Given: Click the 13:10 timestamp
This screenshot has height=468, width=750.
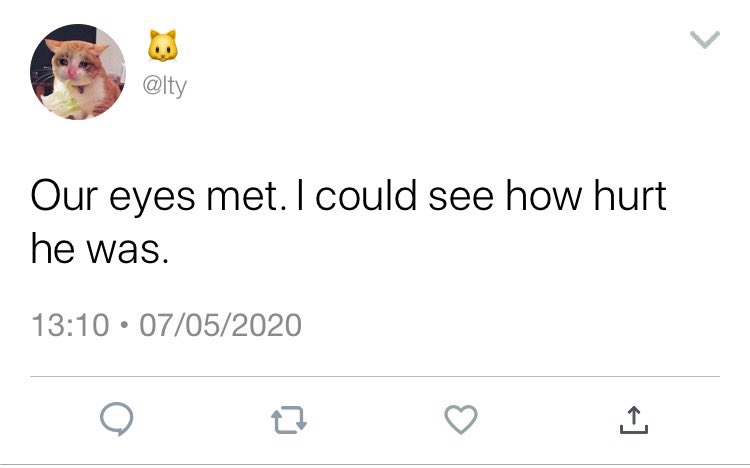Looking at the screenshot, I should pyautogui.click(x=70, y=325).
